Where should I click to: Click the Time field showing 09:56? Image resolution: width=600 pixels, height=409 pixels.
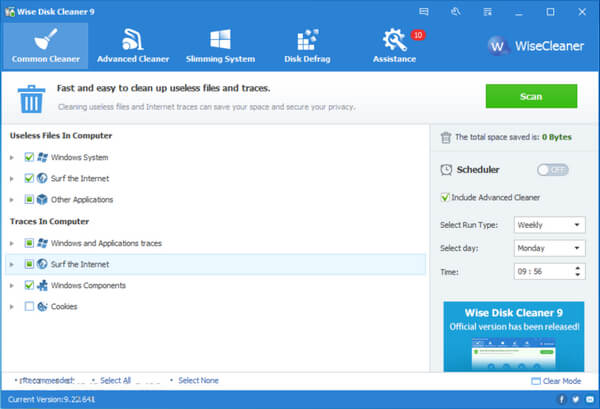549,272
